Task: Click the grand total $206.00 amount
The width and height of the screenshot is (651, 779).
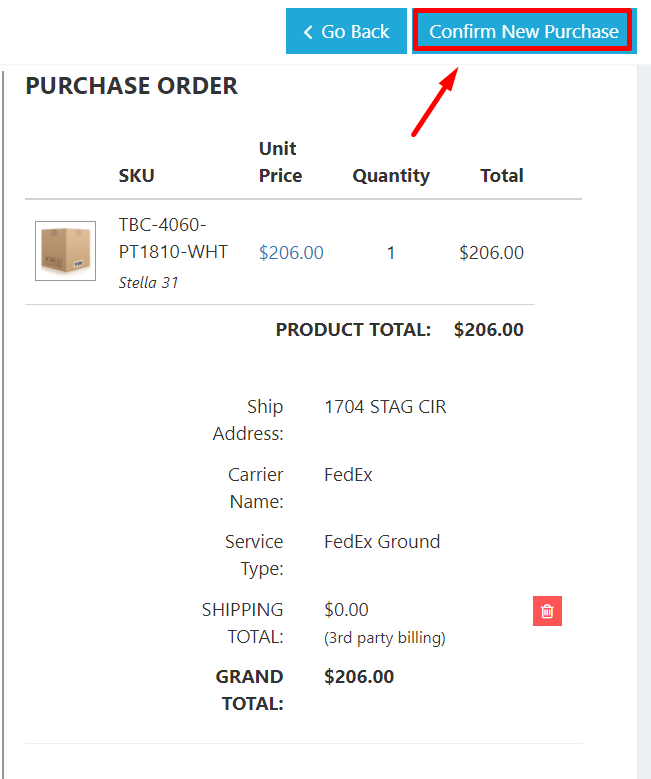Action: [x=359, y=677]
